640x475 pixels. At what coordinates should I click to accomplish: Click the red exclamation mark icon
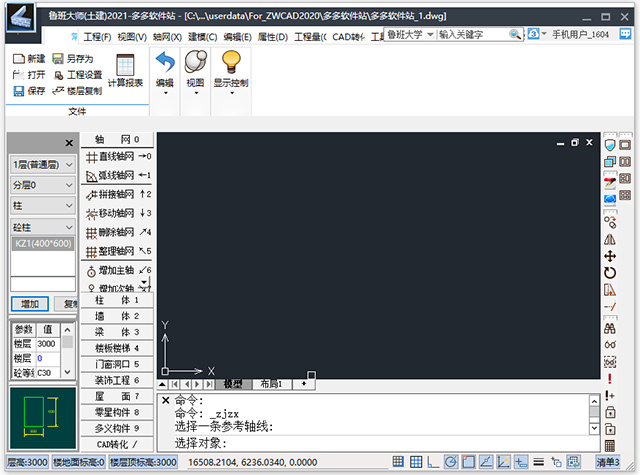click(610, 379)
